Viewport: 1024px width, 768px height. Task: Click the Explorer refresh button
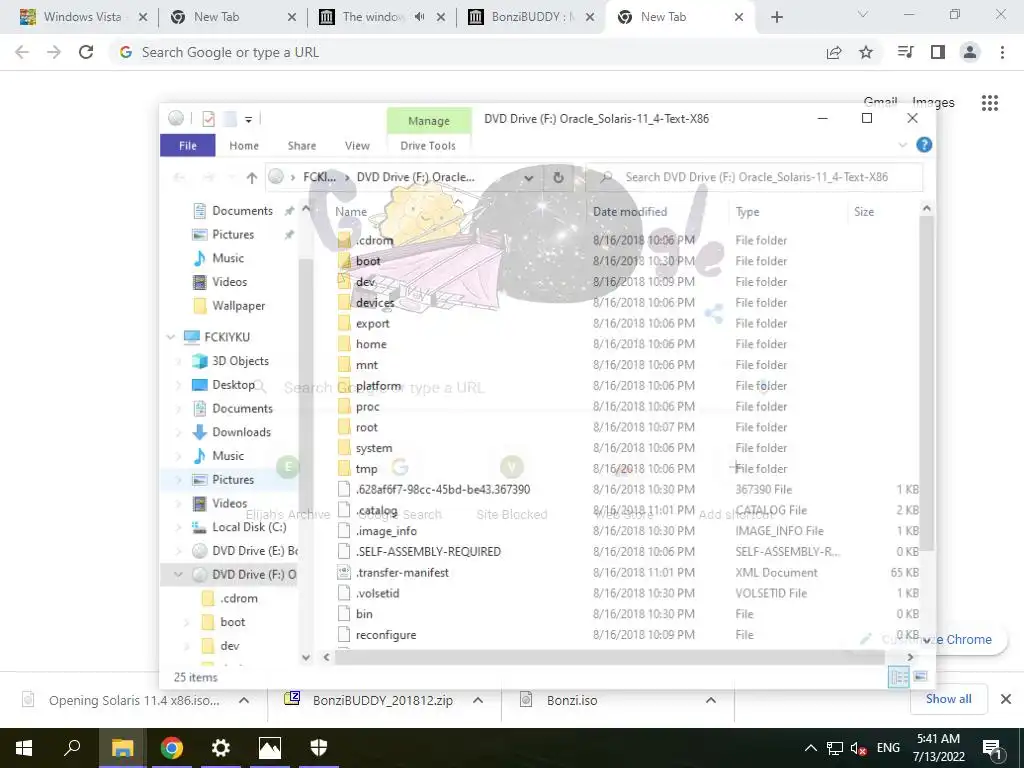point(558,177)
